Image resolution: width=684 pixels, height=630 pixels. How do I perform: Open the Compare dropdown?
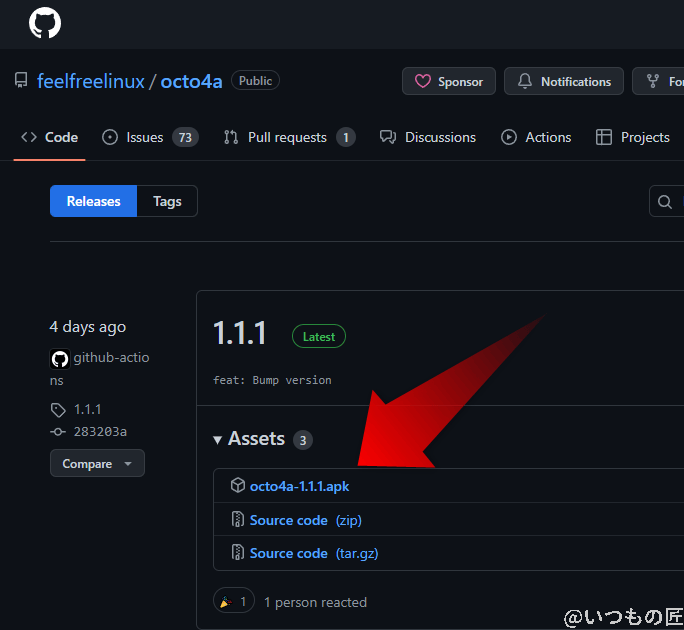(97, 464)
